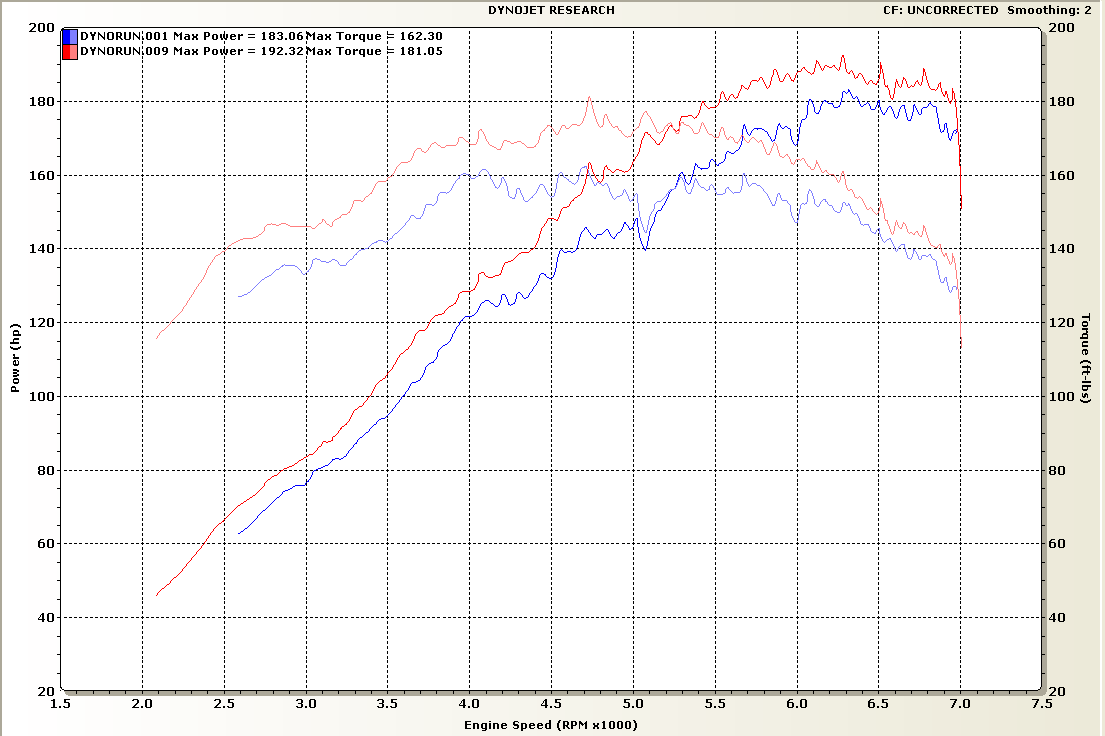The height and width of the screenshot is (736, 1105).
Task: Click the Max Torque = 181.05 readout
Action: 374,51
